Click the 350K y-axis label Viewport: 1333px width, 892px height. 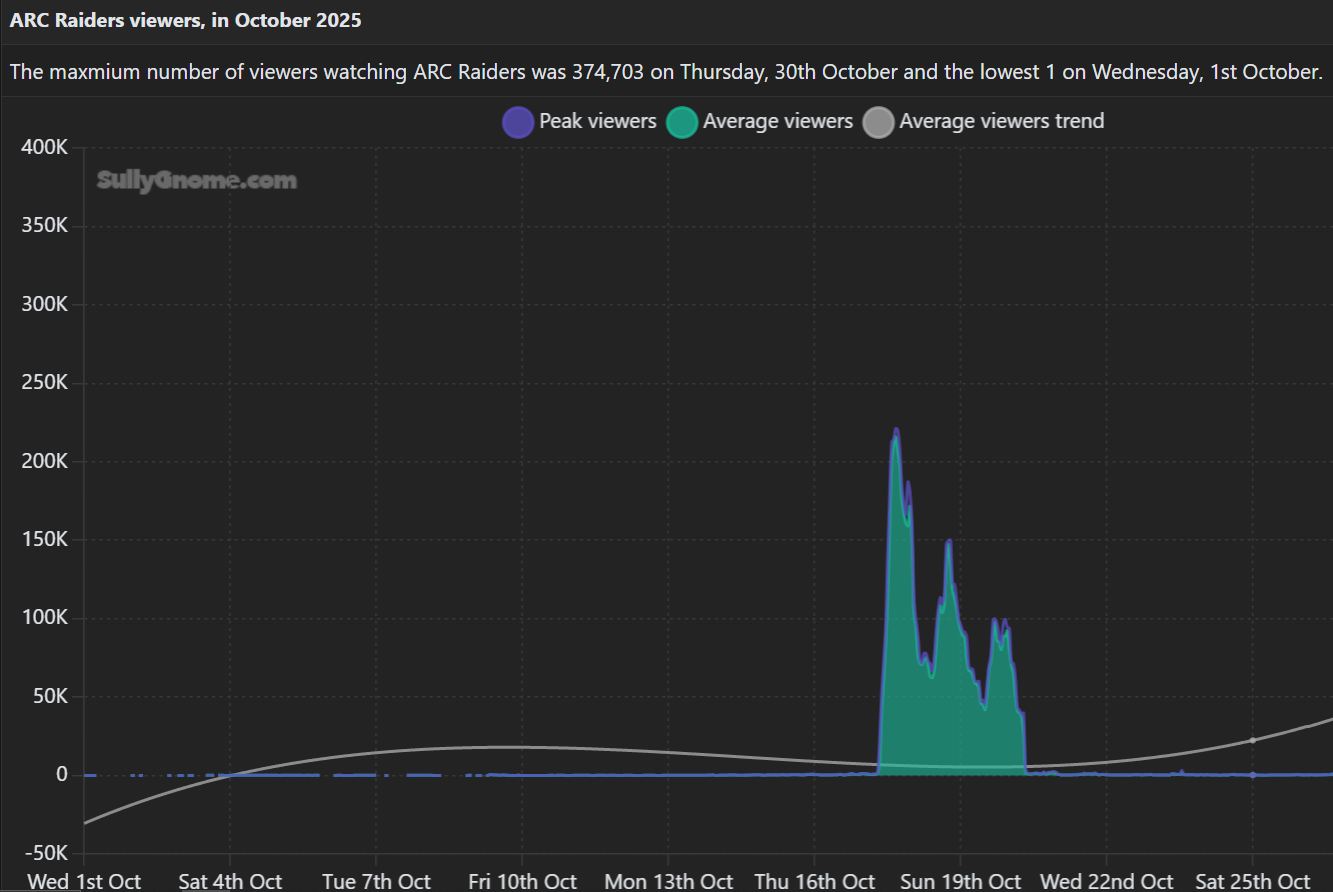(44, 226)
